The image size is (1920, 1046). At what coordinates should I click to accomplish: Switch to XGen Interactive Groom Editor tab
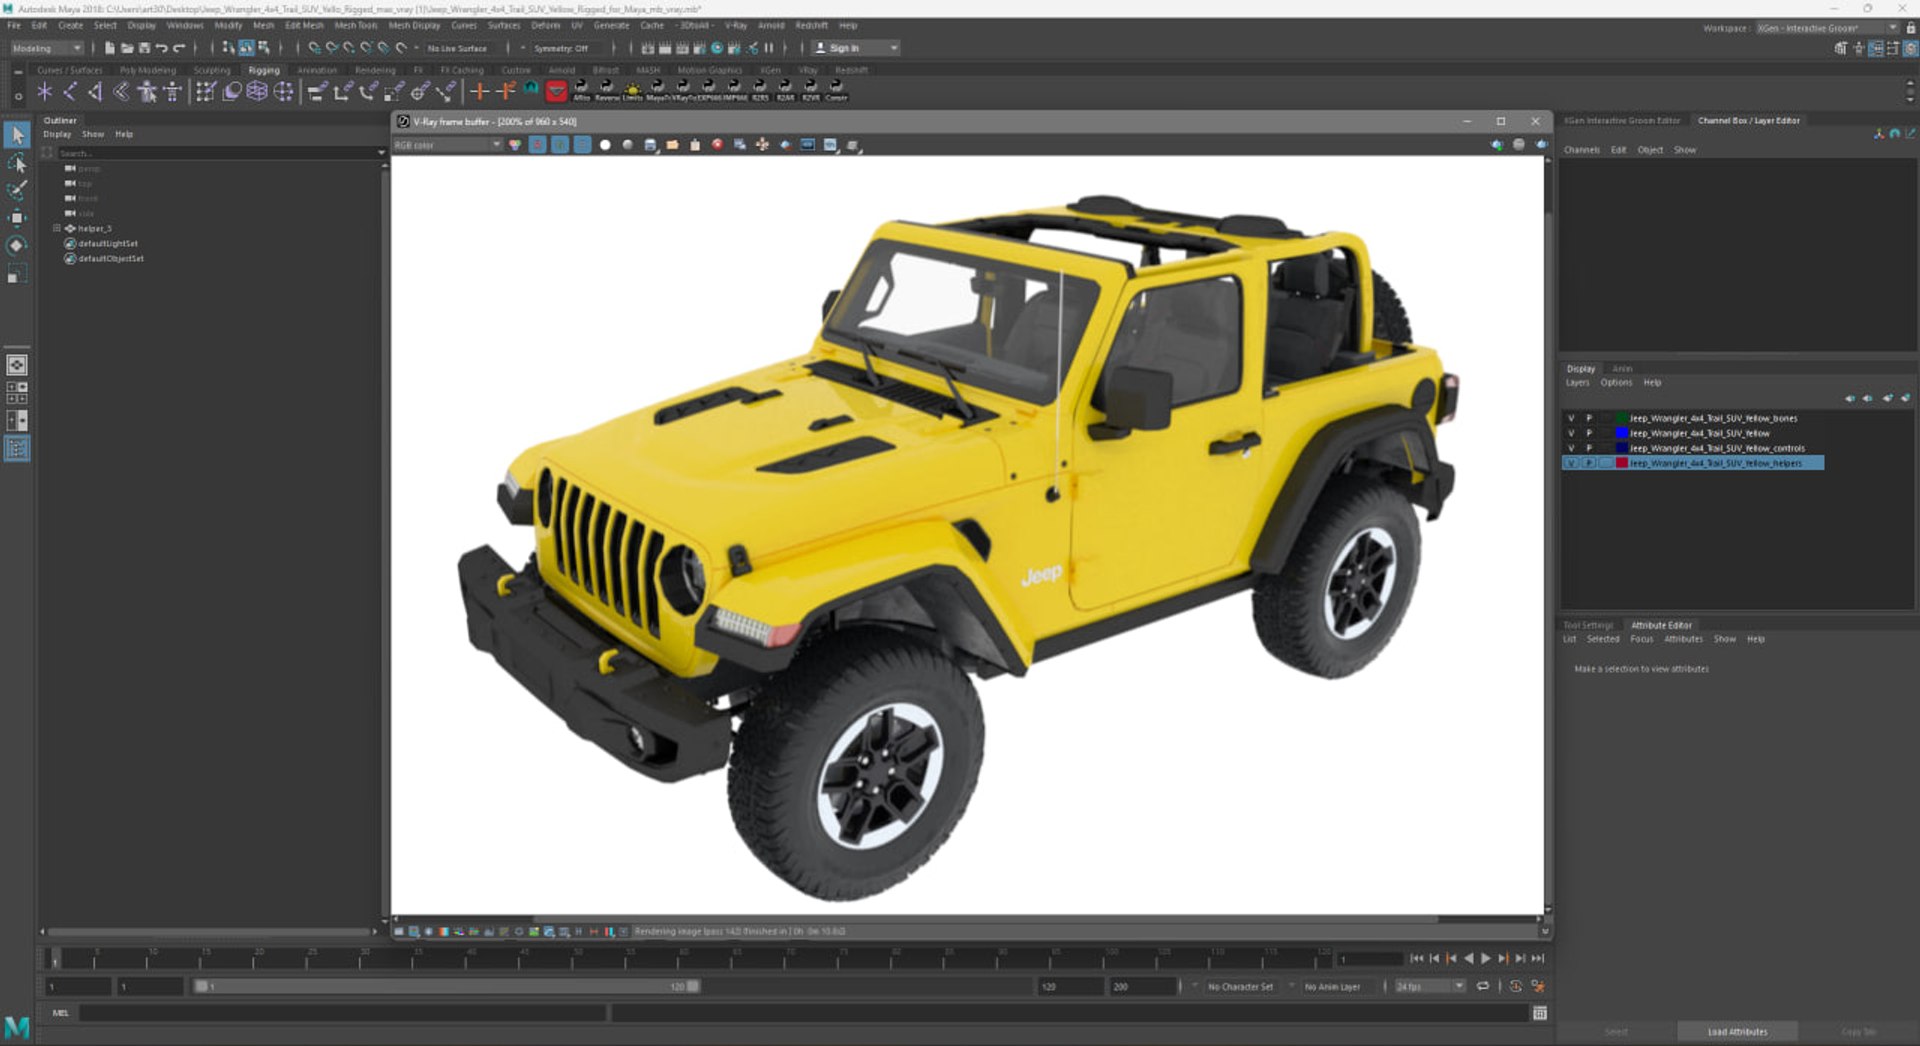[1623, 120]
